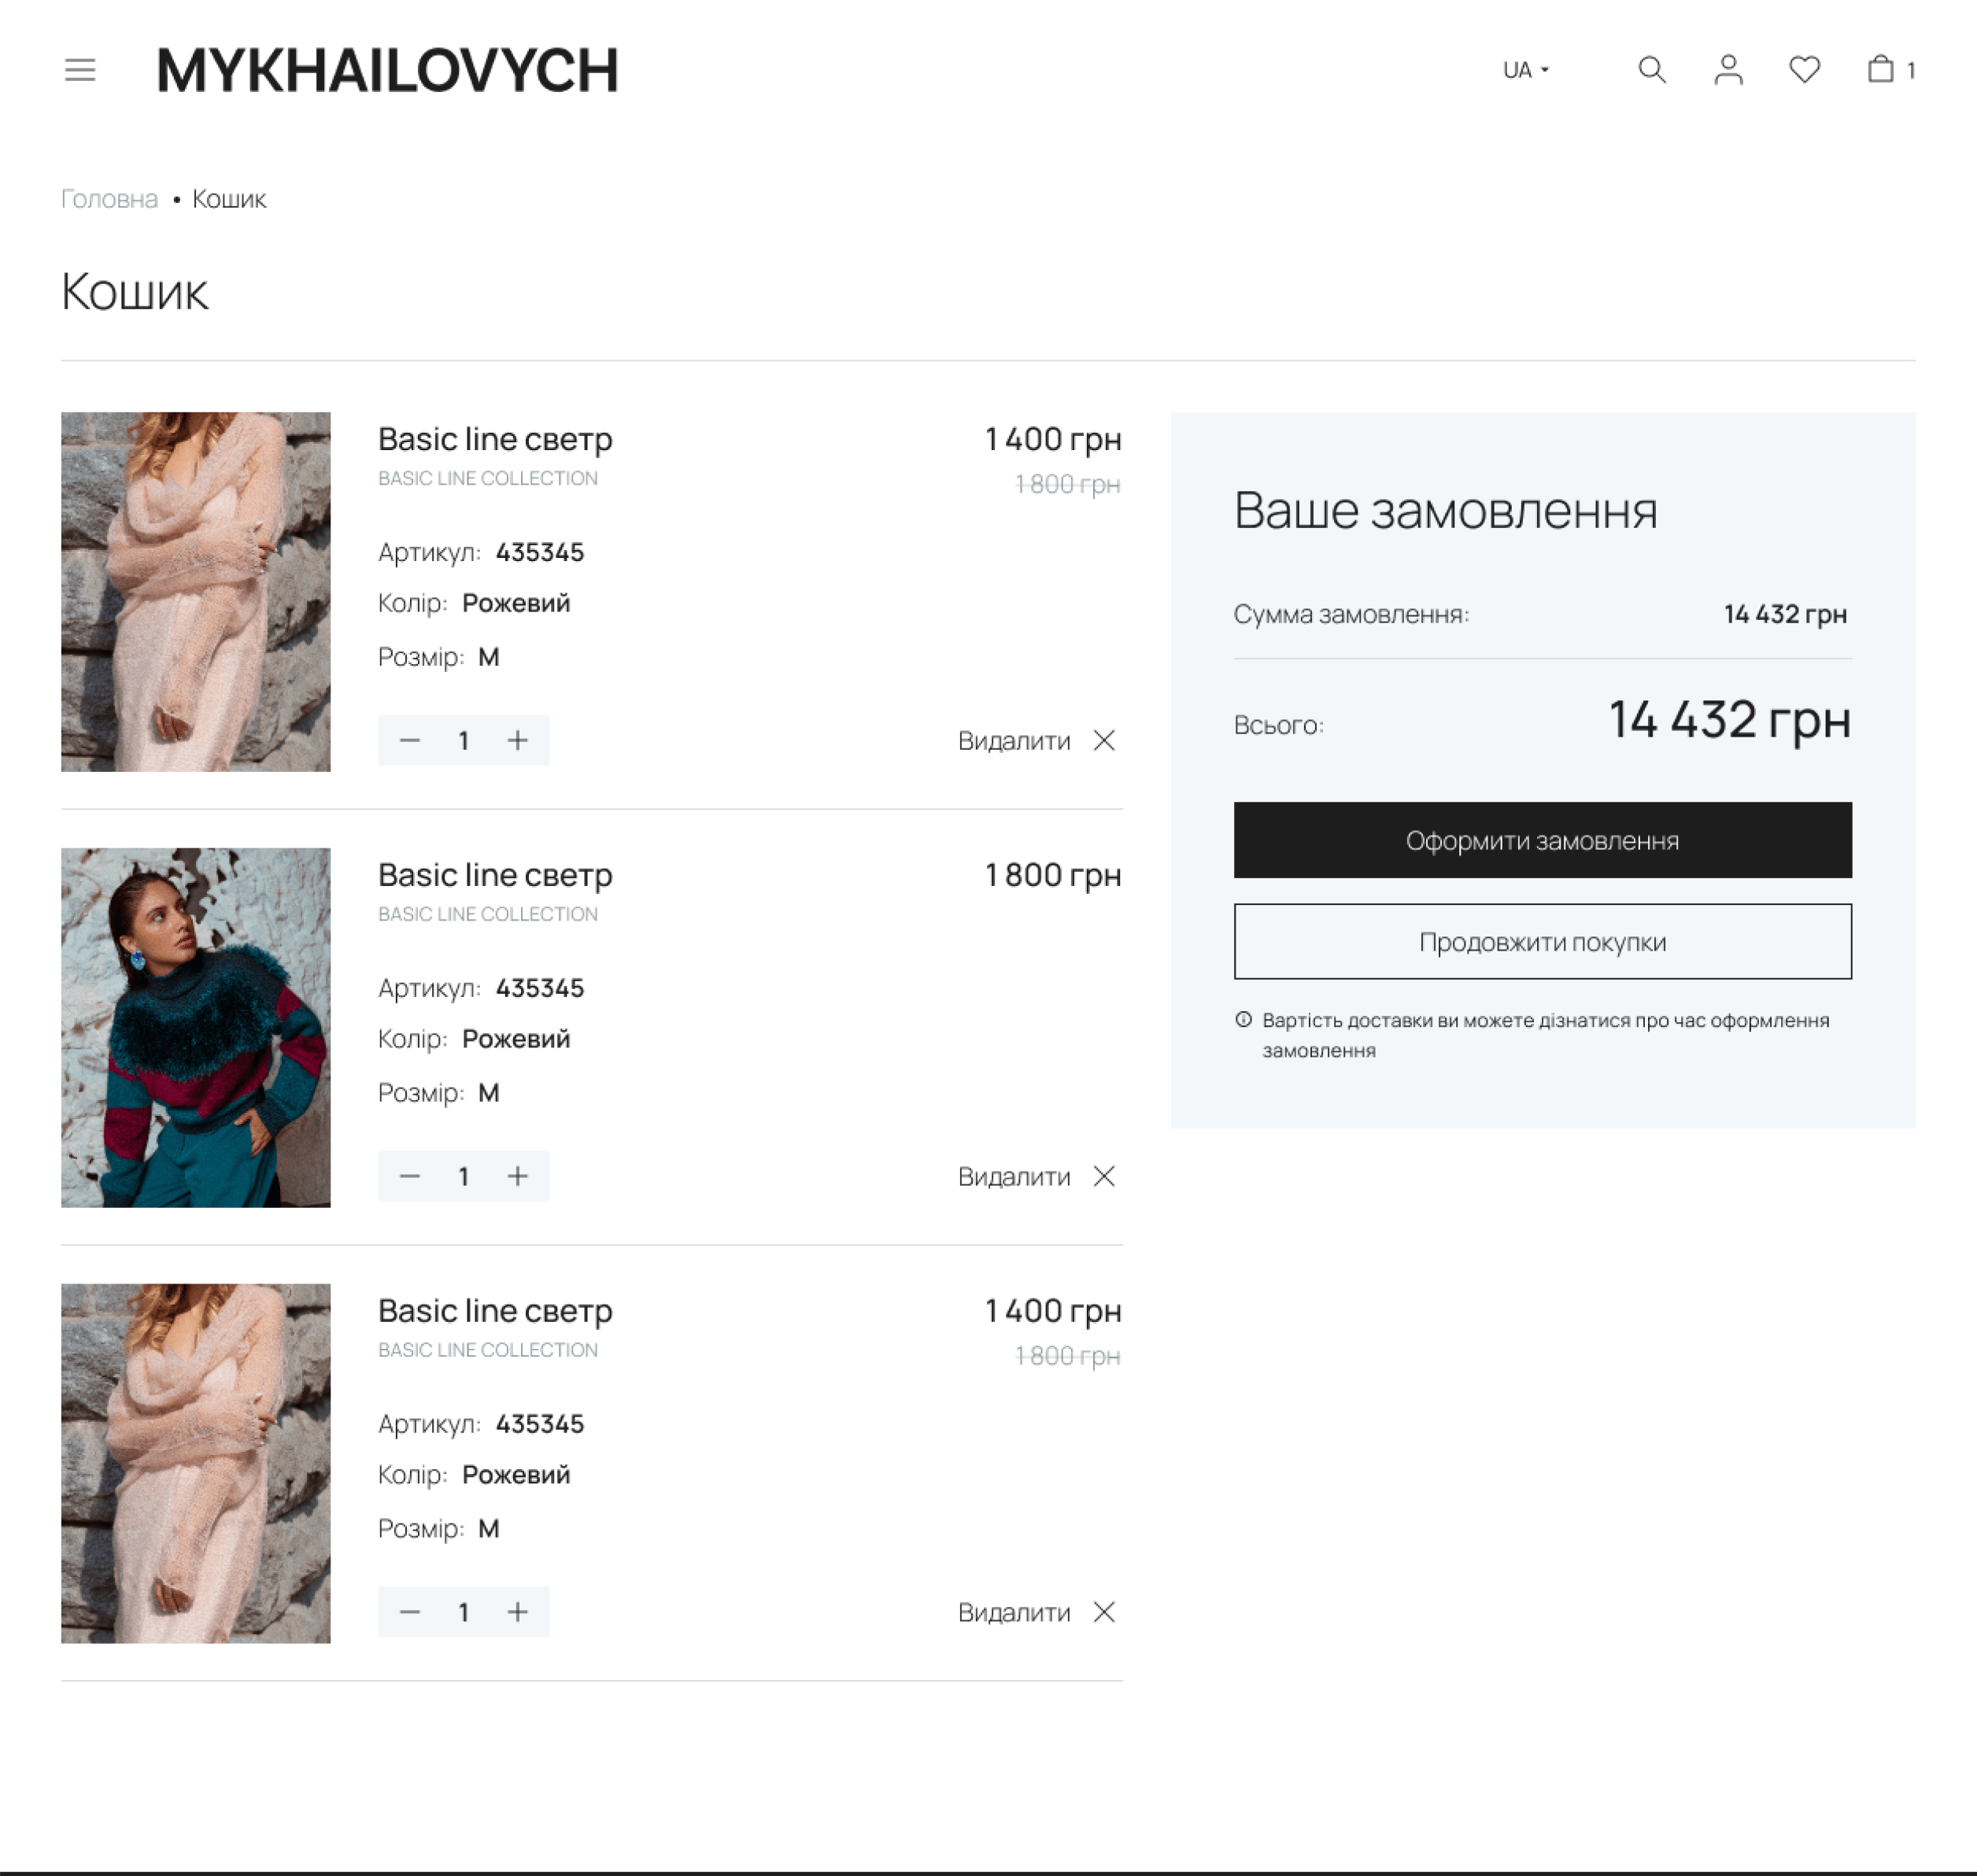Increase quantity of the 1 800 грн item
Screen dimensions: 1977x1876
(x=517, y=1176)
